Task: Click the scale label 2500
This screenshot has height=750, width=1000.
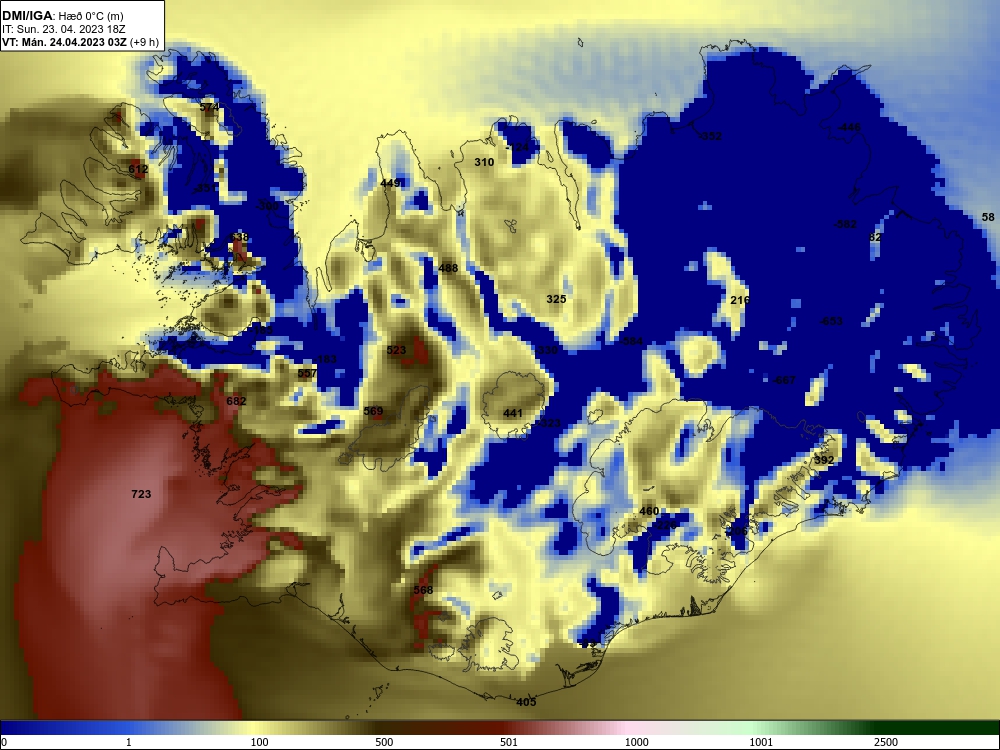Action: pos(886,742)
